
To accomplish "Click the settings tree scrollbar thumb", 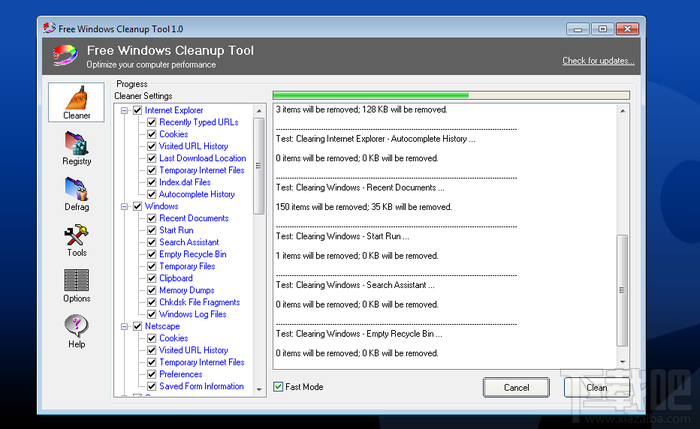I will (259, 166).
